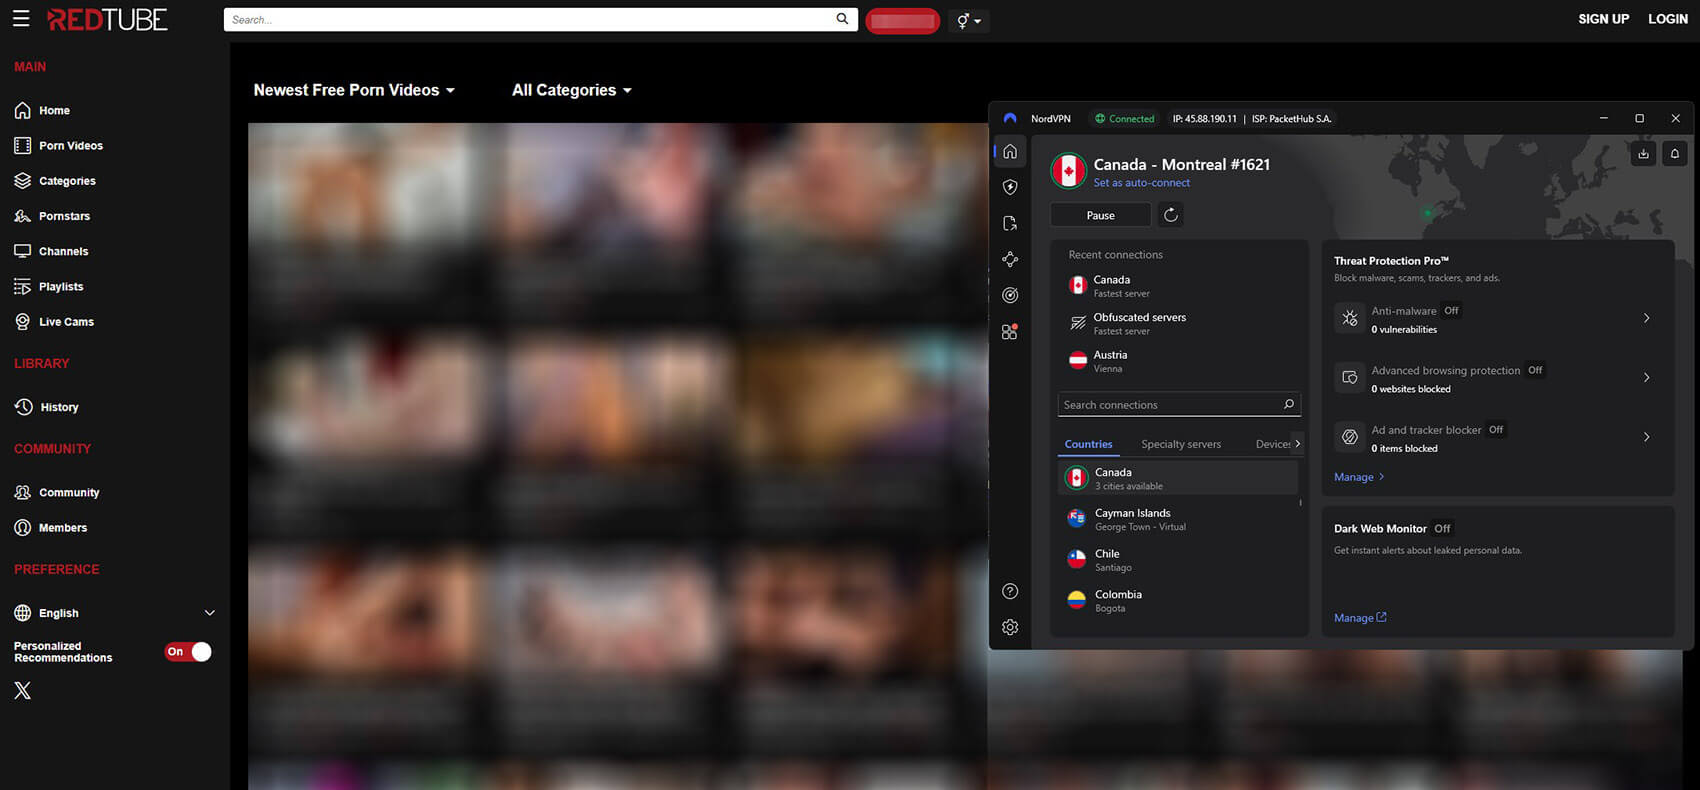The image size is (1700, 790).
Task: Show more NordVPN tabs arrow
Action: pos(1298,443)
